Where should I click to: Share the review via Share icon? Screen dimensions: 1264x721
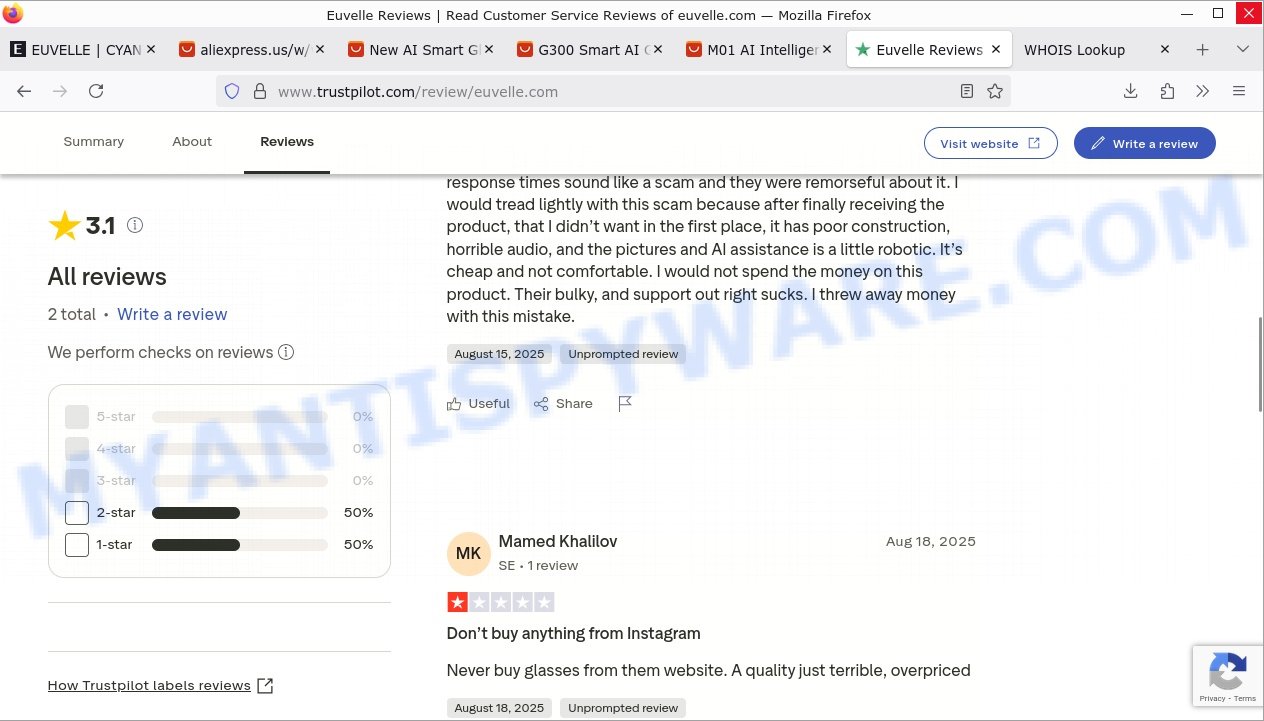[x=563, y=404]
